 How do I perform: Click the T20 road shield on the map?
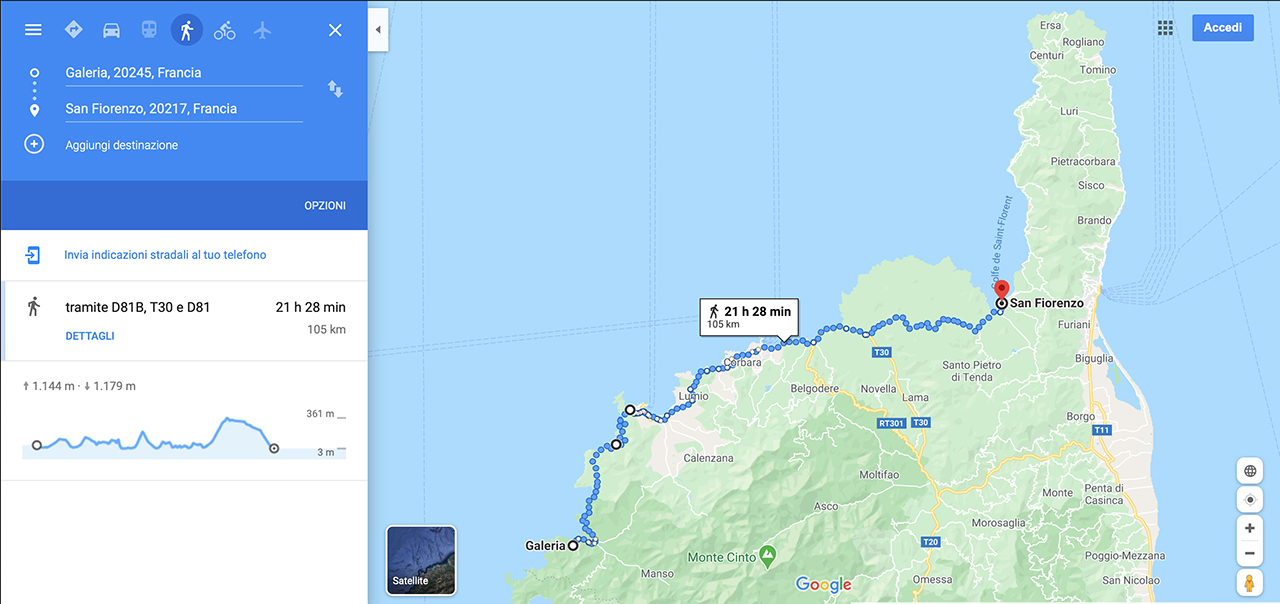tap(931, 542)
